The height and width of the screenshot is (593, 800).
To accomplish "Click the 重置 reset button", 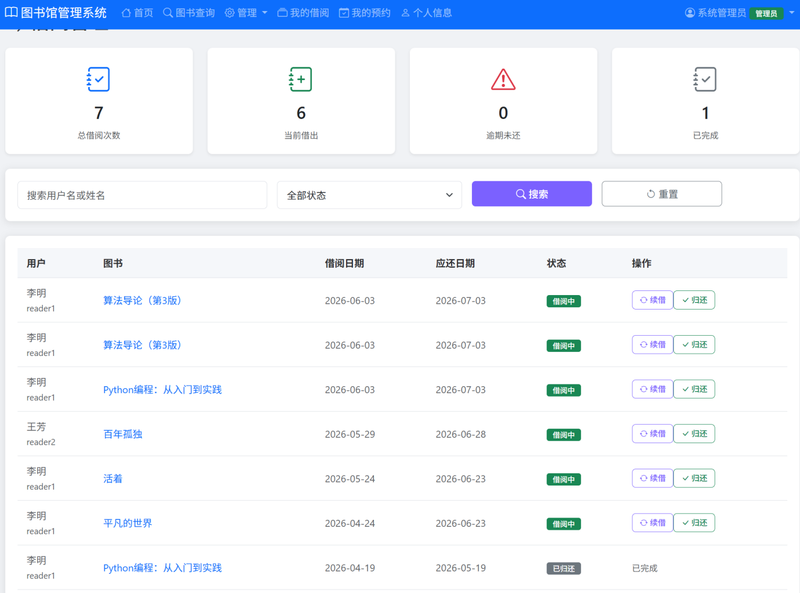I will (662, 194).
